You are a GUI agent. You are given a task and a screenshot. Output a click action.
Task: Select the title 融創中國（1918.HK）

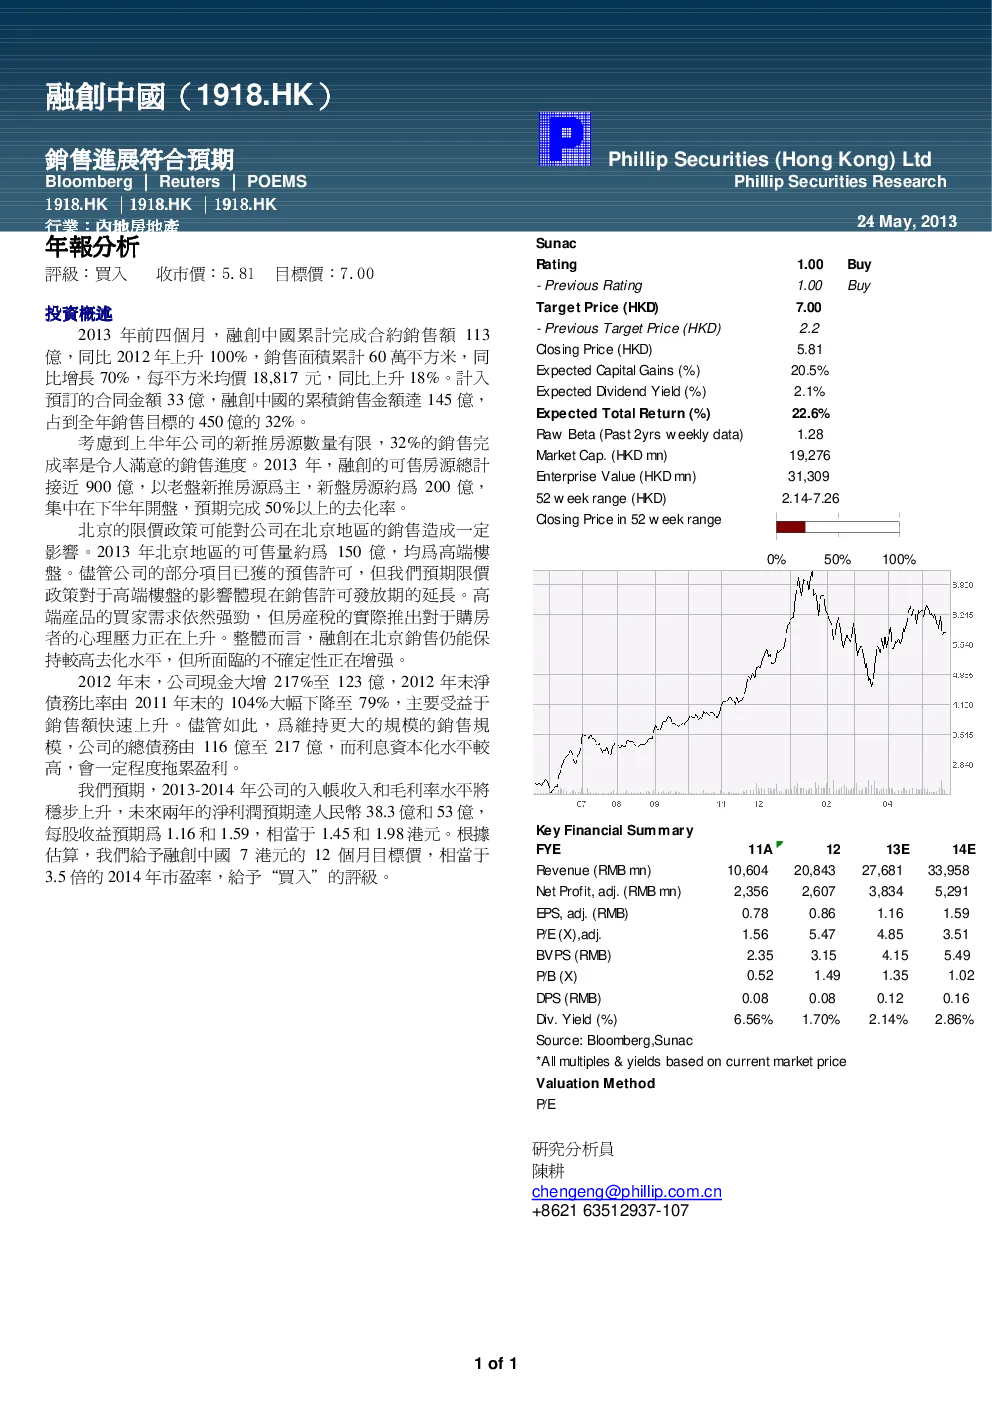(x=189, y=96)
